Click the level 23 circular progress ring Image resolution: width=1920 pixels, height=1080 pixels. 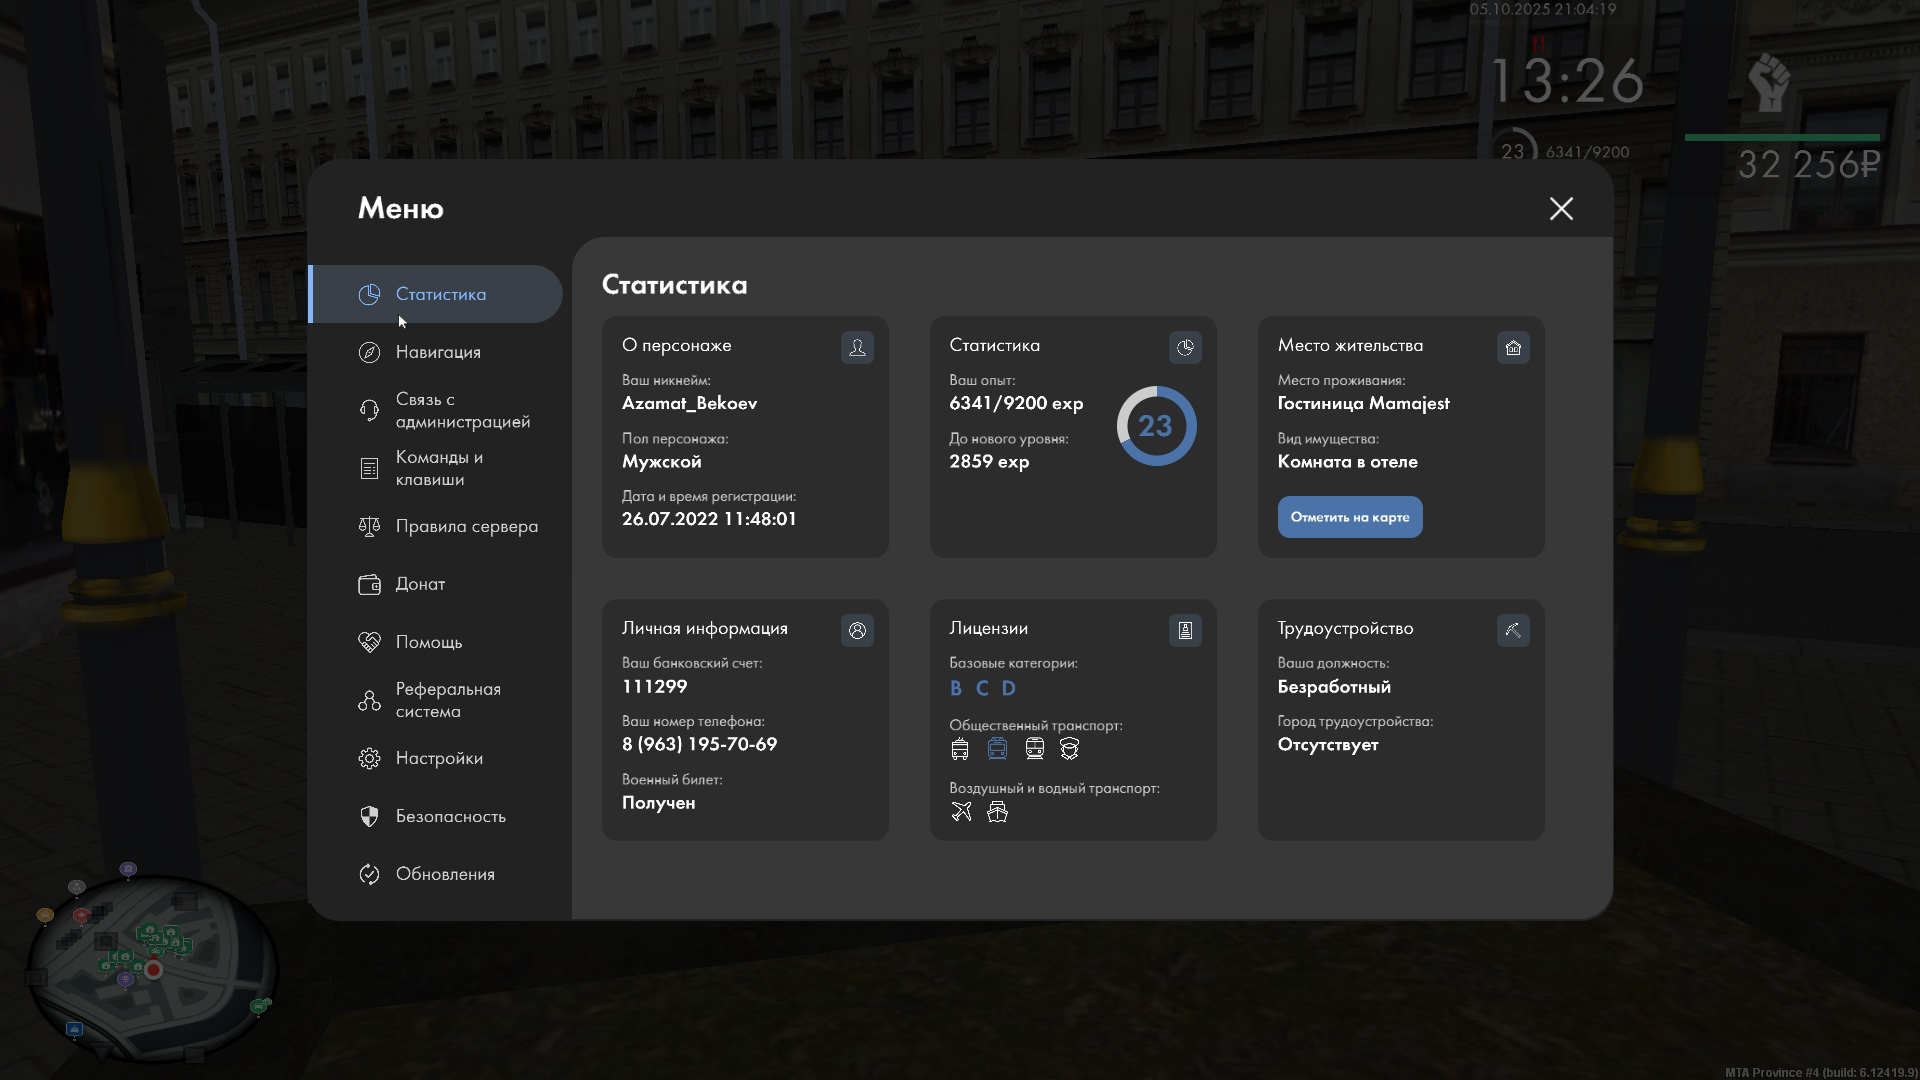coord(1156,426)
